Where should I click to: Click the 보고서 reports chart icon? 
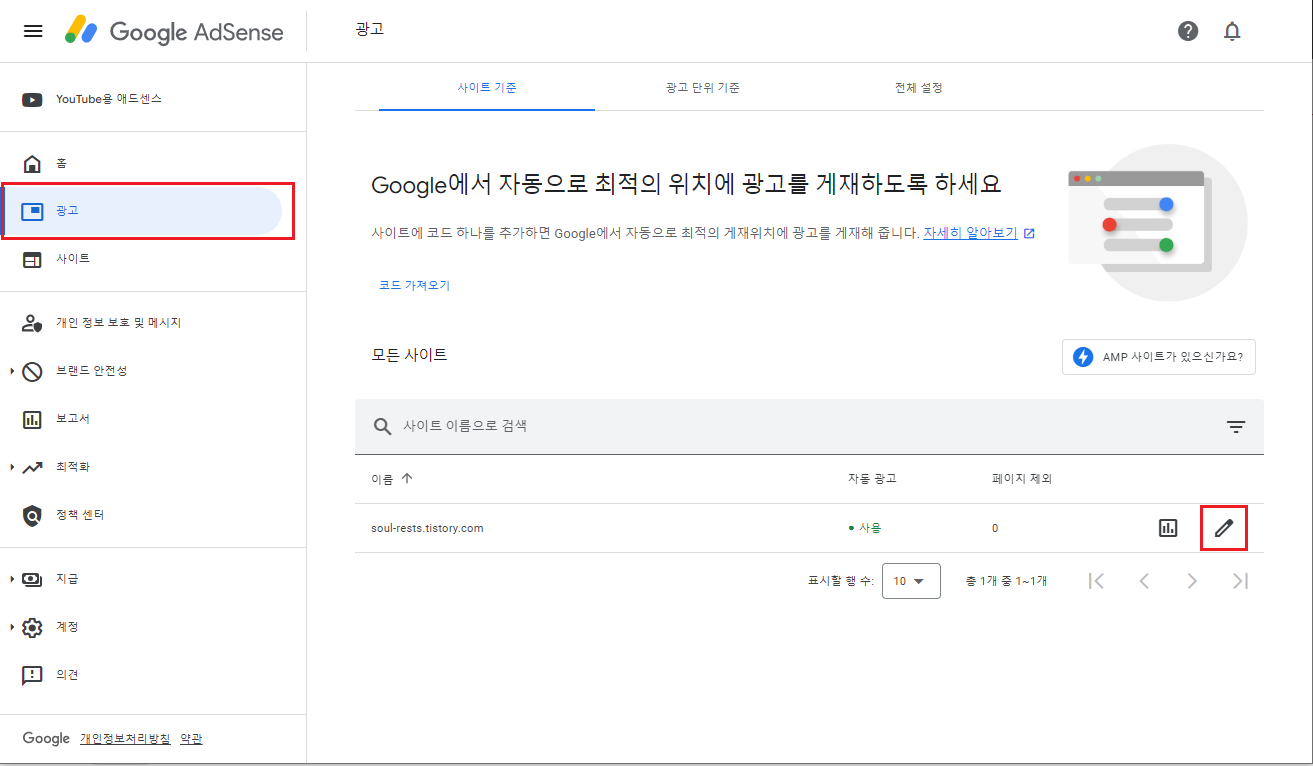point(33,419)
